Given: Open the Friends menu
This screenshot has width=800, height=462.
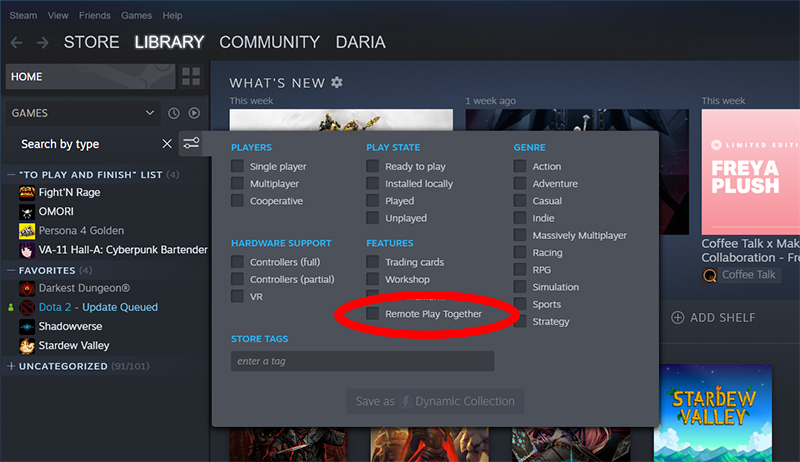Looking at the screenshot, I should [x=94, y=15].
